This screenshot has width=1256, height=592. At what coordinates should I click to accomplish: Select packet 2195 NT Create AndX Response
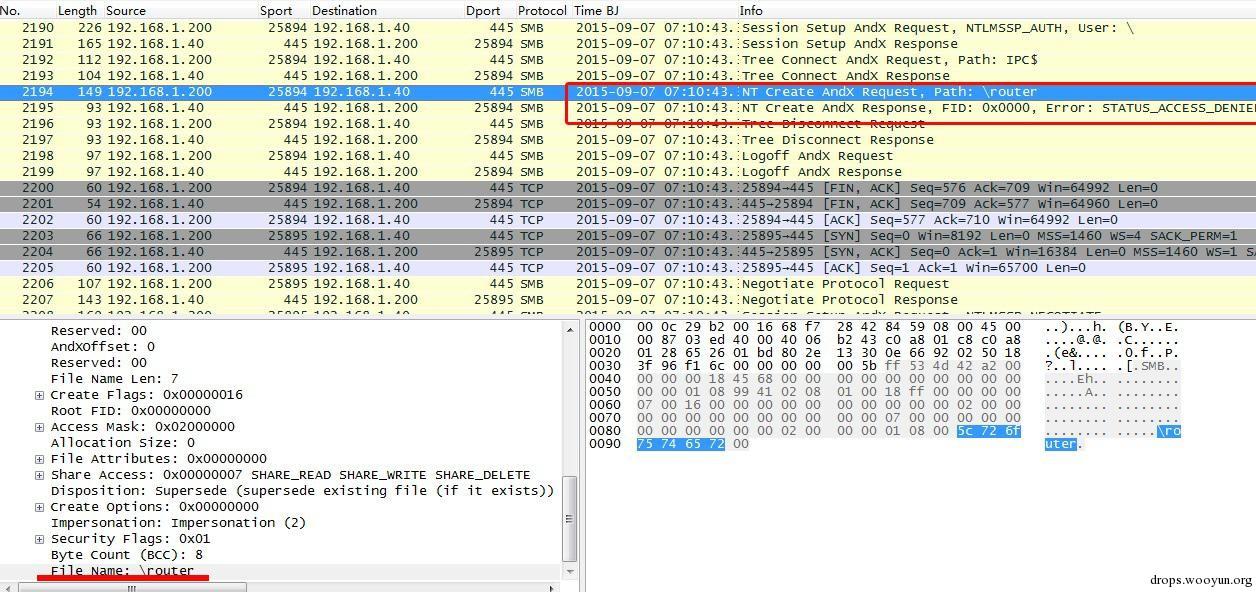click(628, 108)
